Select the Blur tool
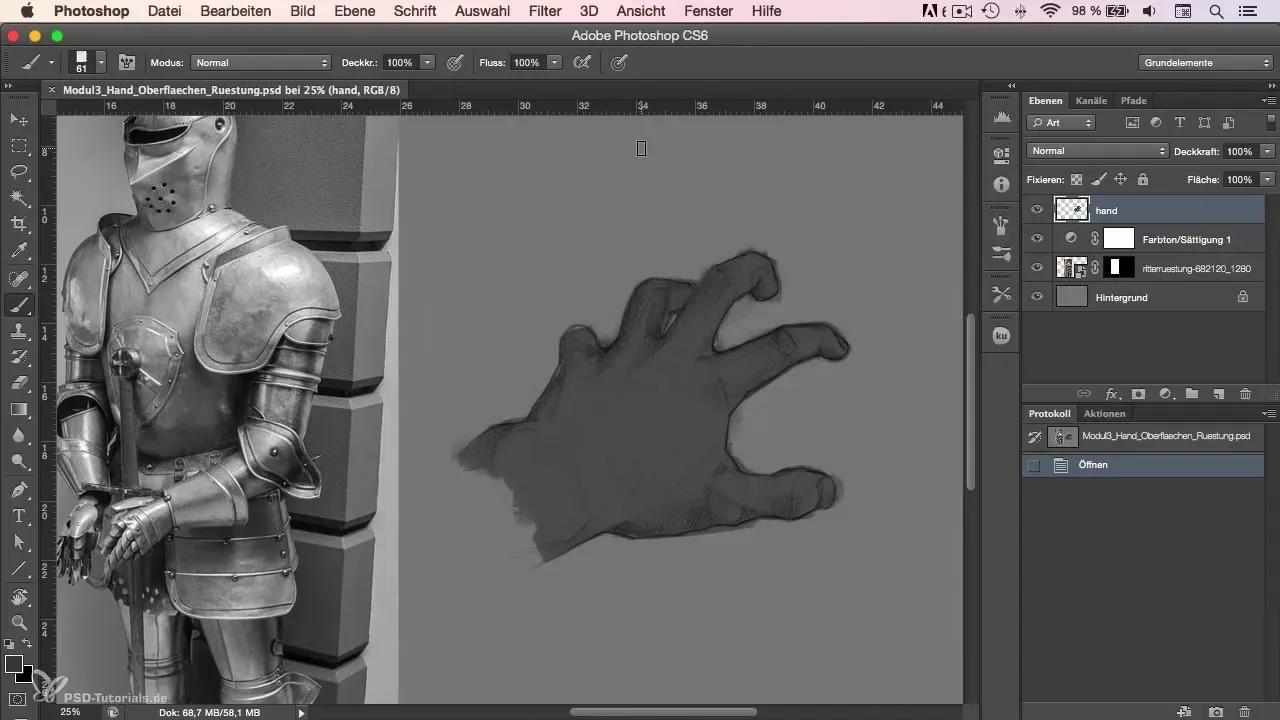 (18, 435)
